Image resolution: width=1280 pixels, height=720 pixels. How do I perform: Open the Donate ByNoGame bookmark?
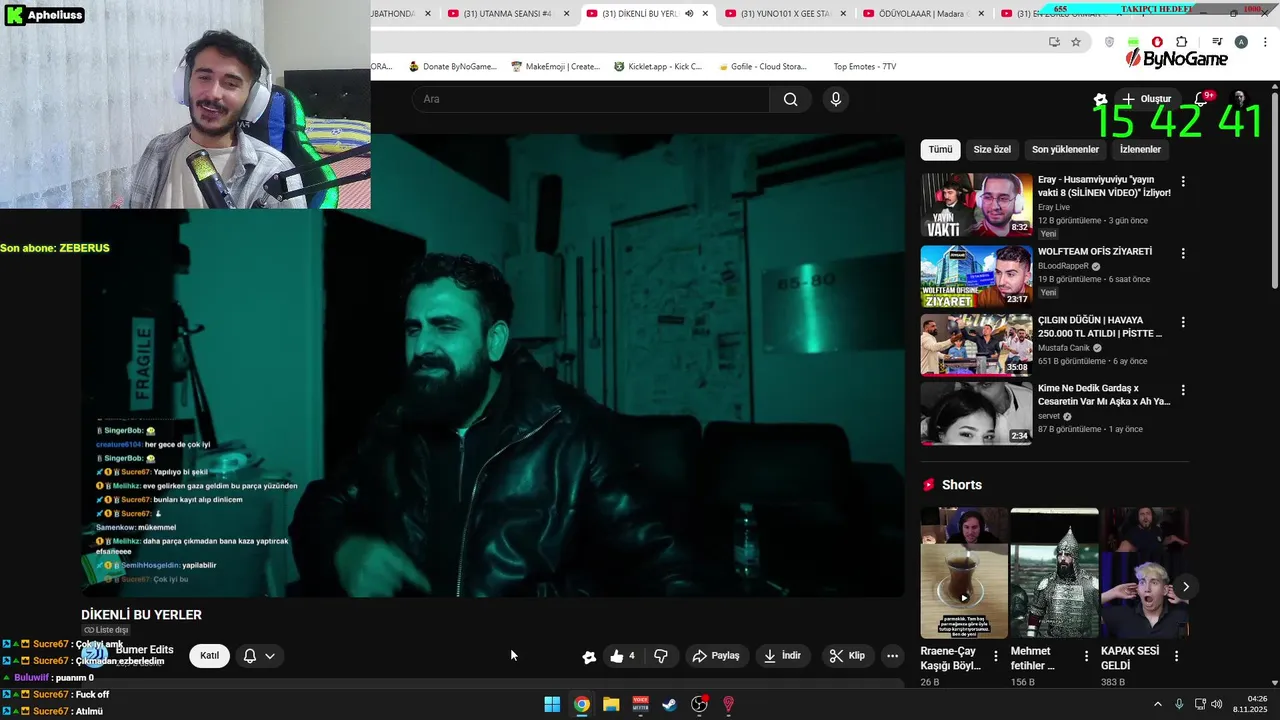coord(452,66)
